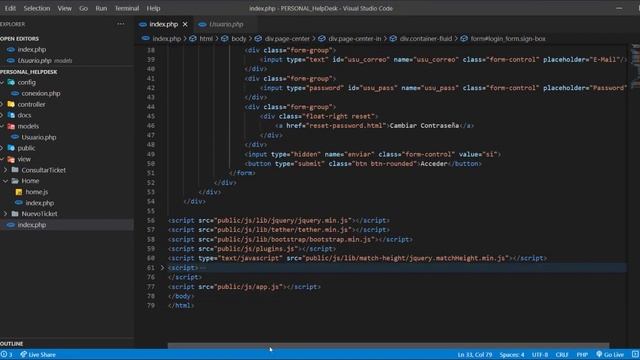Change indentation Spaces: 4

512,355
